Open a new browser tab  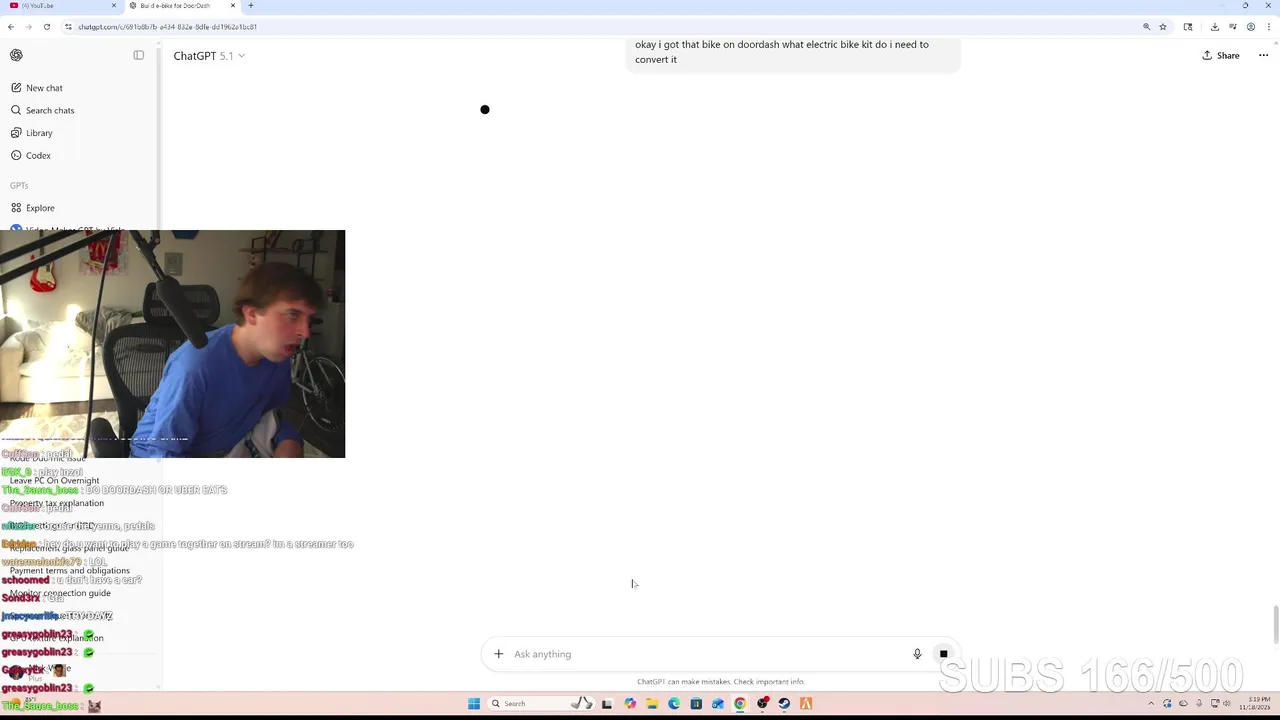pyautogui.click(x=251, y=6)
